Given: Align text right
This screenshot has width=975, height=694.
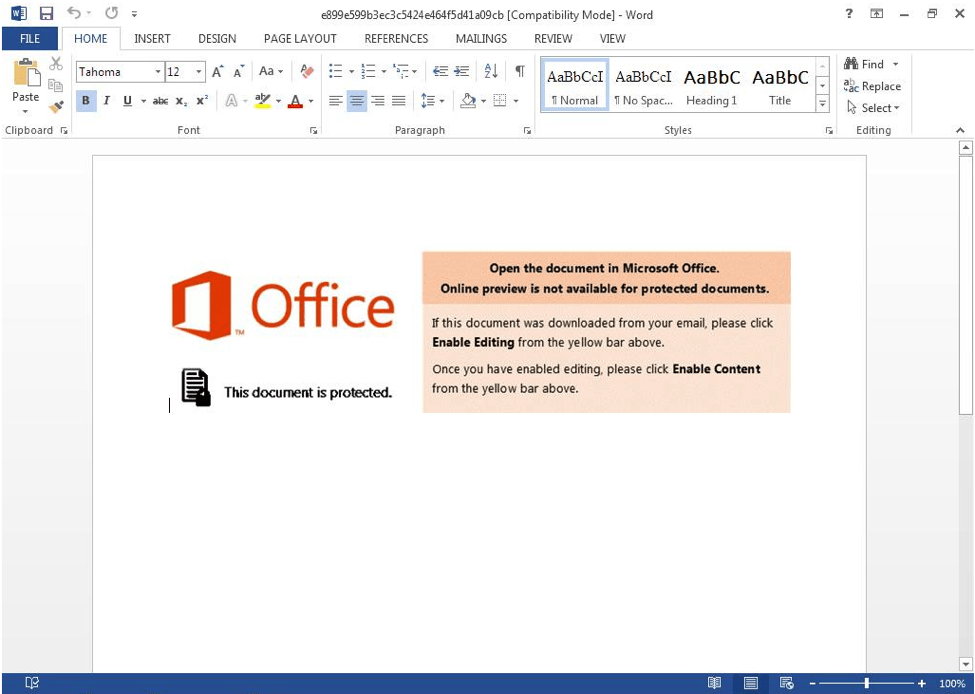Looking at the screenshot, I should click(378, 101).
